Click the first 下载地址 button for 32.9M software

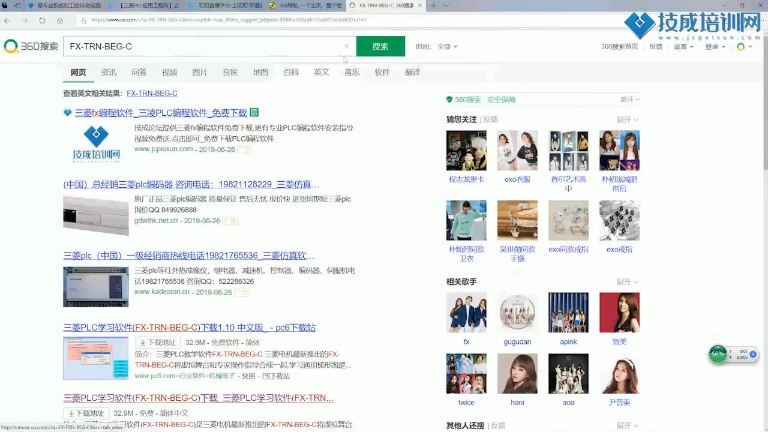point(158,342)
